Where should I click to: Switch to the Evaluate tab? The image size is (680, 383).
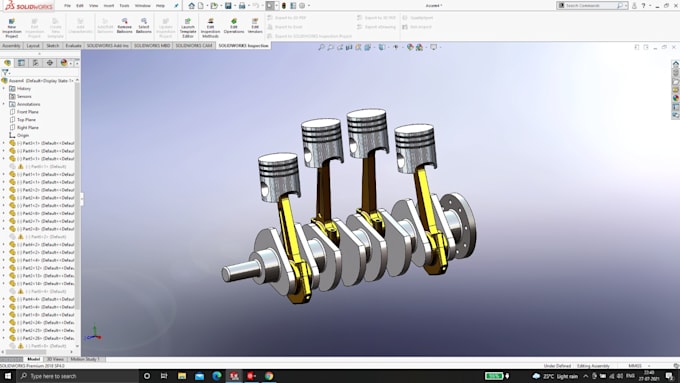click(x=73, y=46)
